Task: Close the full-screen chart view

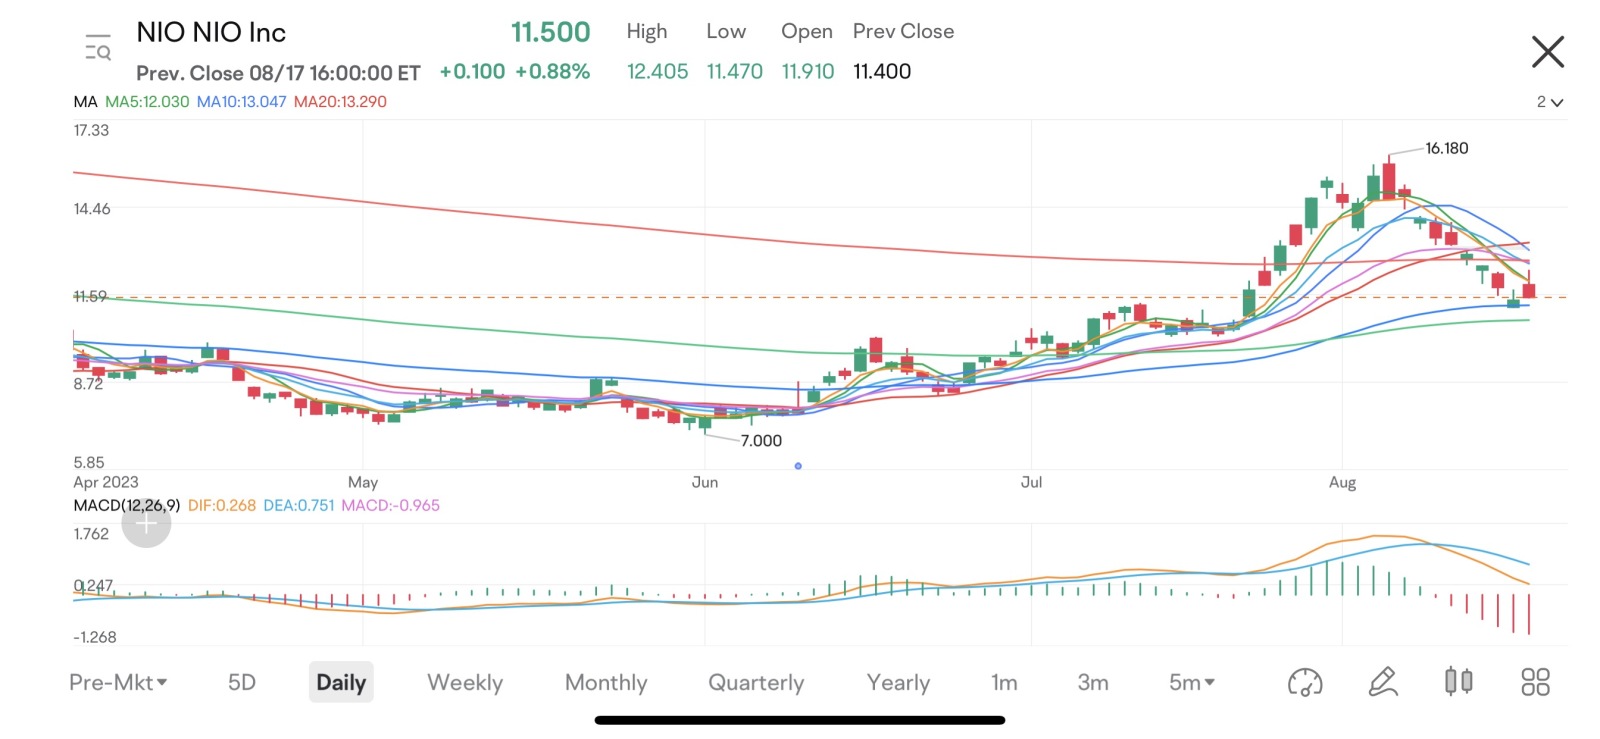Action: tap(1547, 51)
